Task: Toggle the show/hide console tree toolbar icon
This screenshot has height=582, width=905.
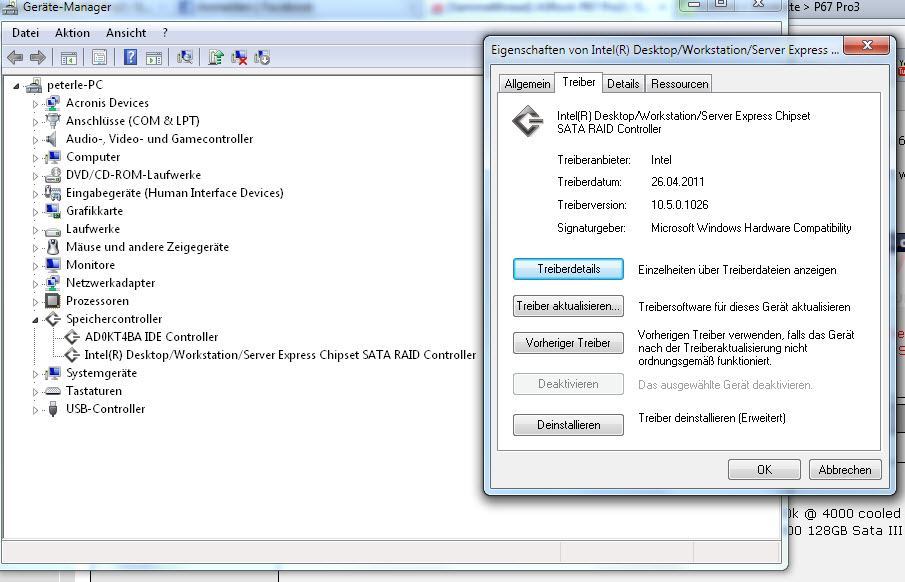Action: click(69, 57)
